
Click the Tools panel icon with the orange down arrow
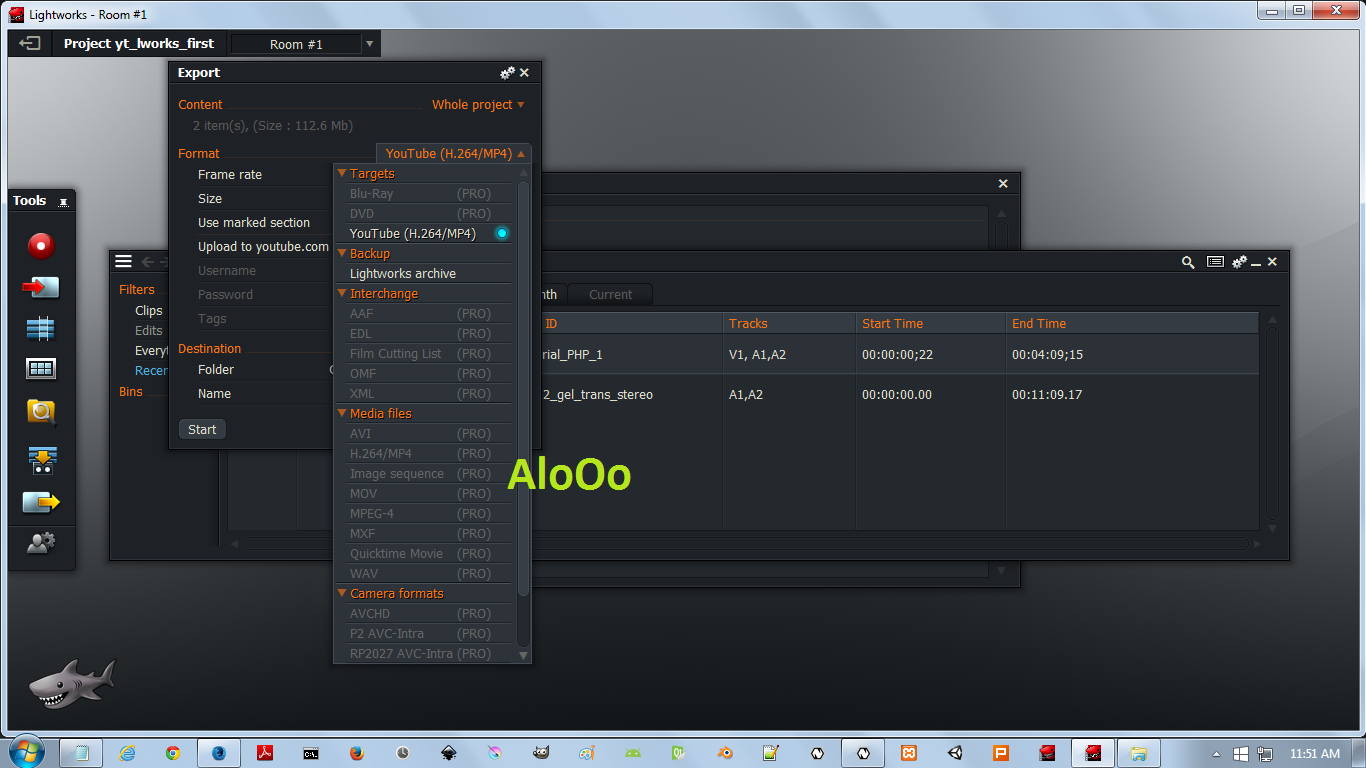click(x=41, y=459)
